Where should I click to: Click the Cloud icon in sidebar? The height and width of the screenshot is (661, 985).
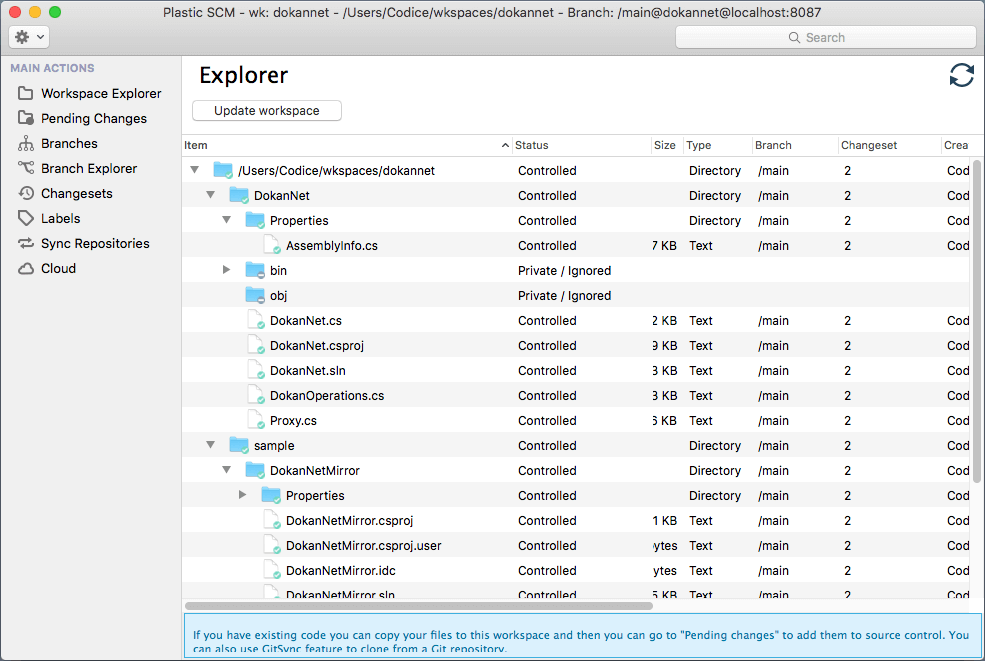click(x=26, y=269)
